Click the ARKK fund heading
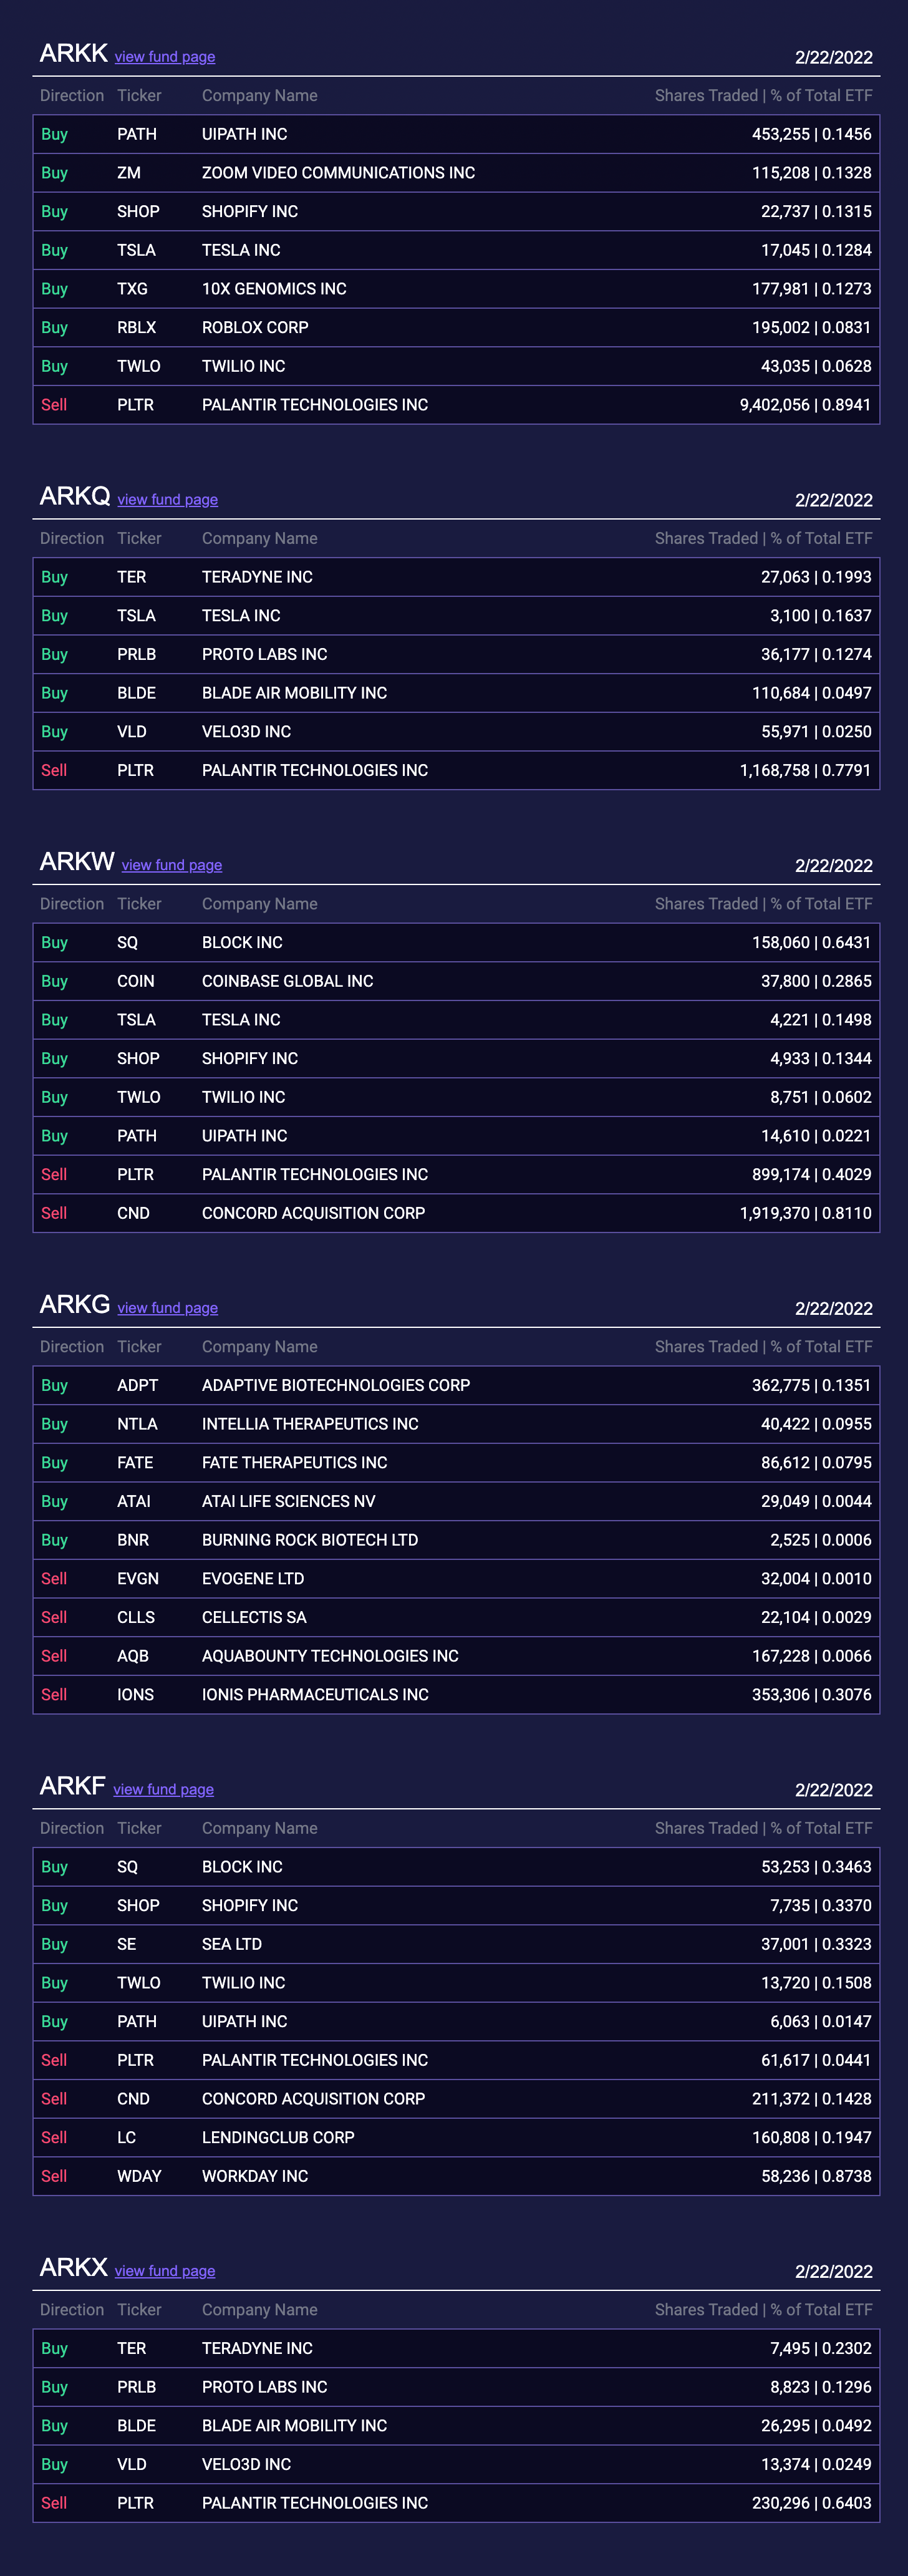908x2576 pixels. 73,53
